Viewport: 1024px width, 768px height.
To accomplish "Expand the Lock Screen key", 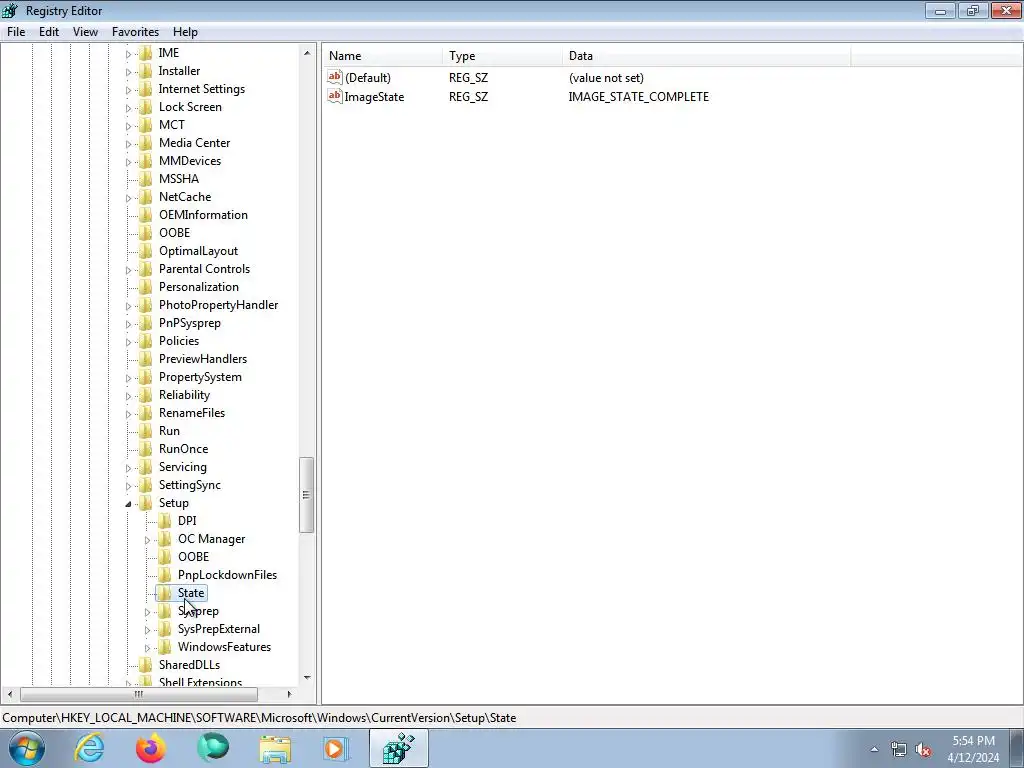I will click(128, 108).
